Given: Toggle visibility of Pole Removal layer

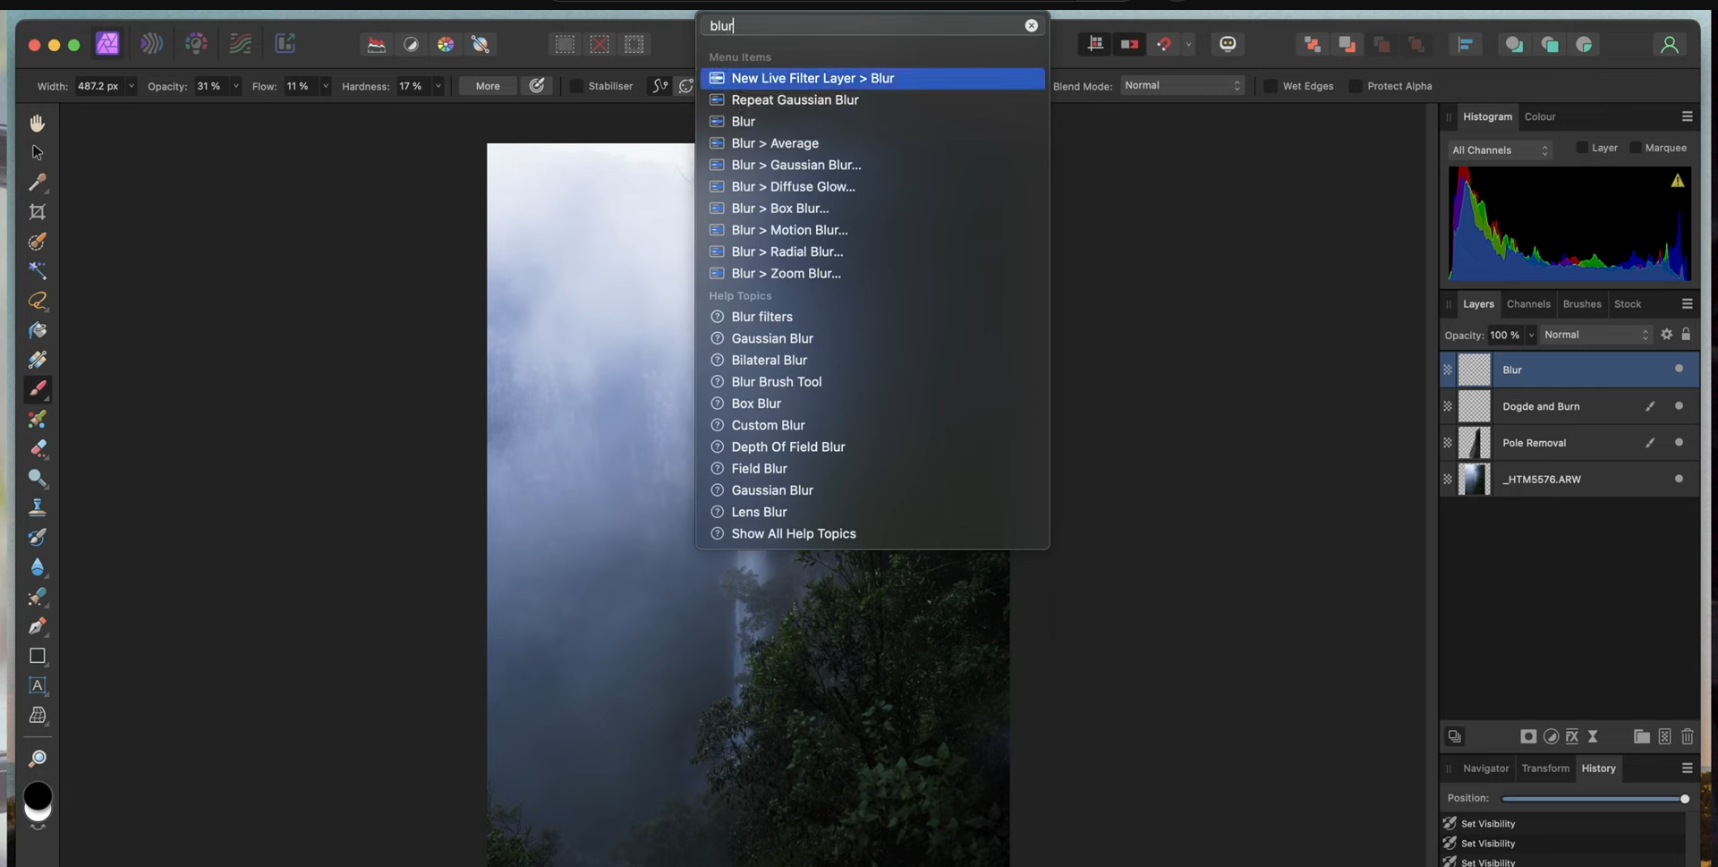Looking at the screenshot, I should (1679, 442).
